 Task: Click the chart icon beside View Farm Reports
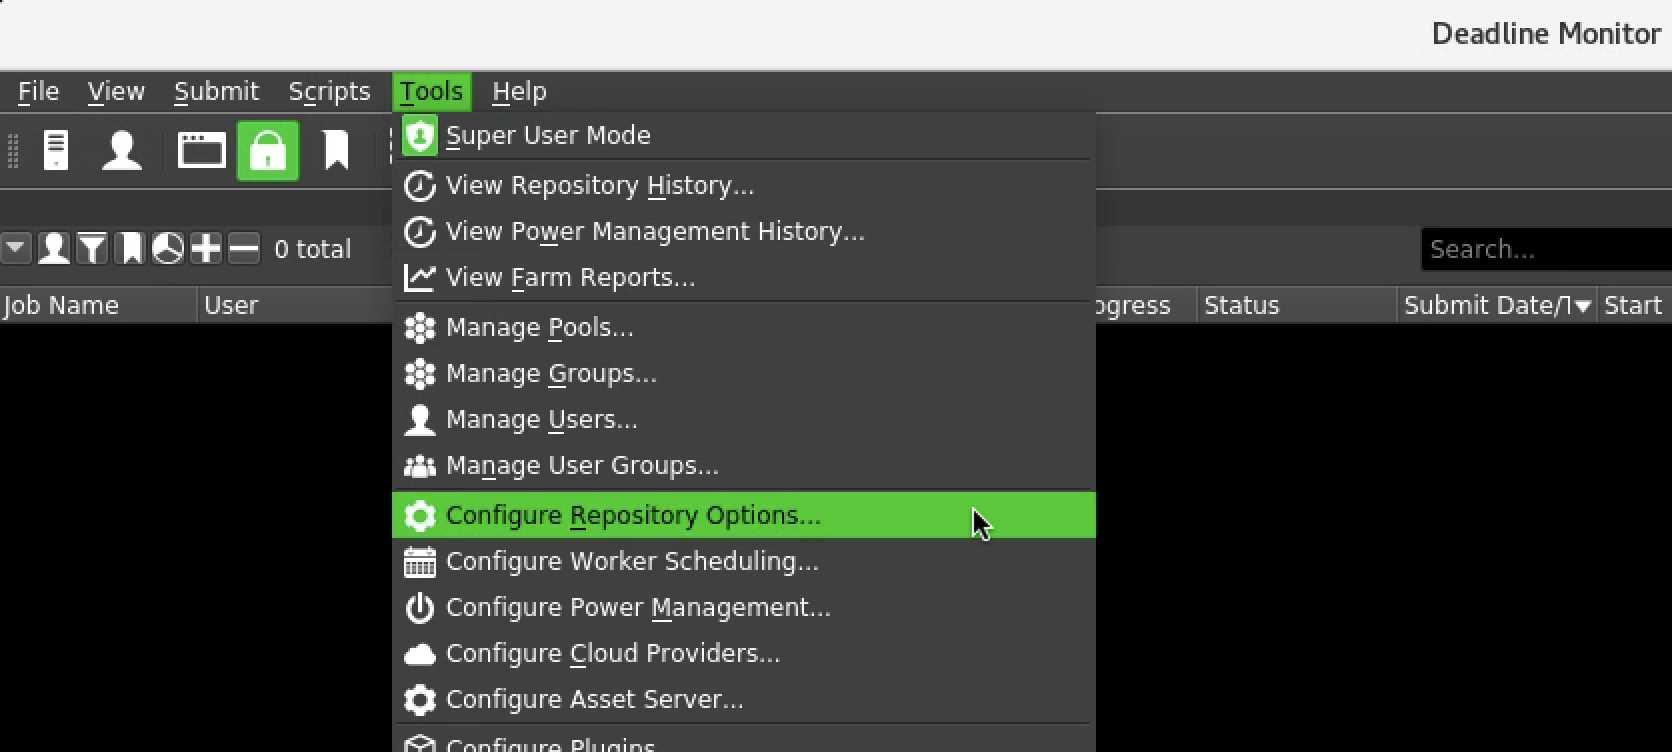420,277
